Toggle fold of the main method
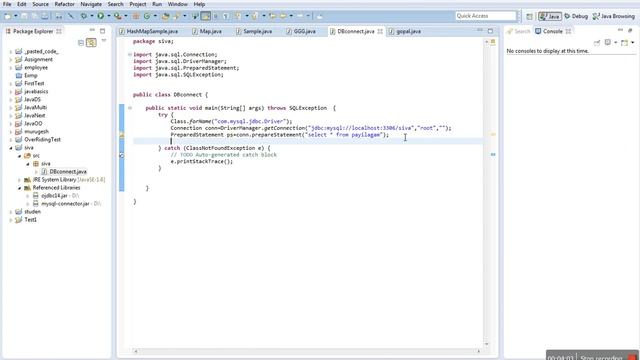 [130, 108]
